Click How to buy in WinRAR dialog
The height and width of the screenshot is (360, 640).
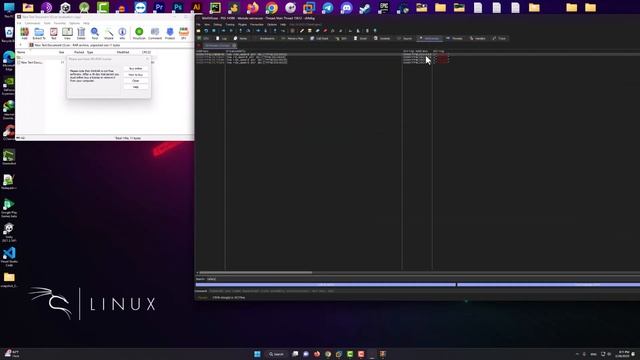(x=136, y=75)
